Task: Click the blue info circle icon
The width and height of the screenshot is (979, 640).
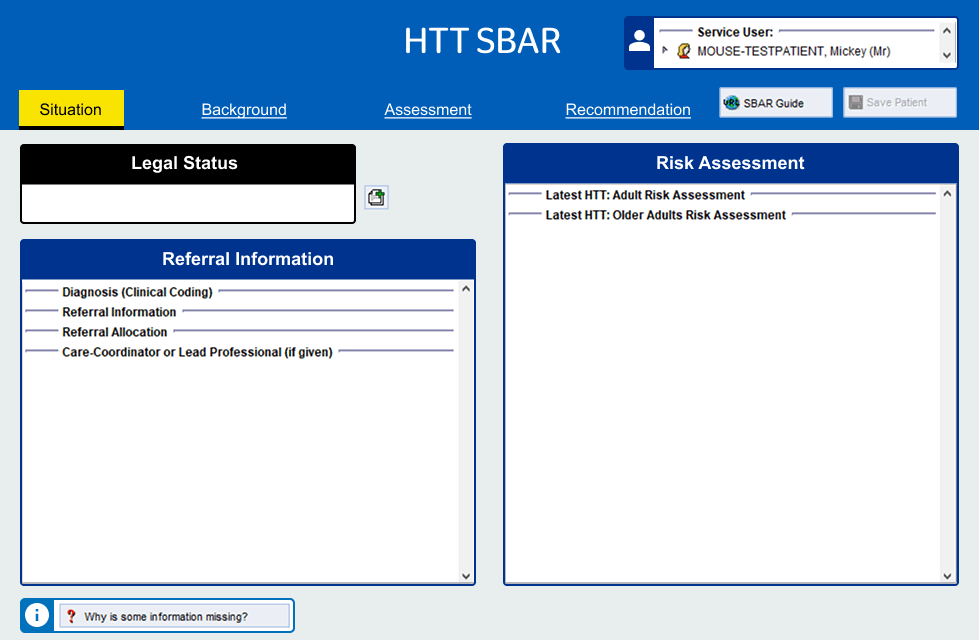Action: [37, 616]
